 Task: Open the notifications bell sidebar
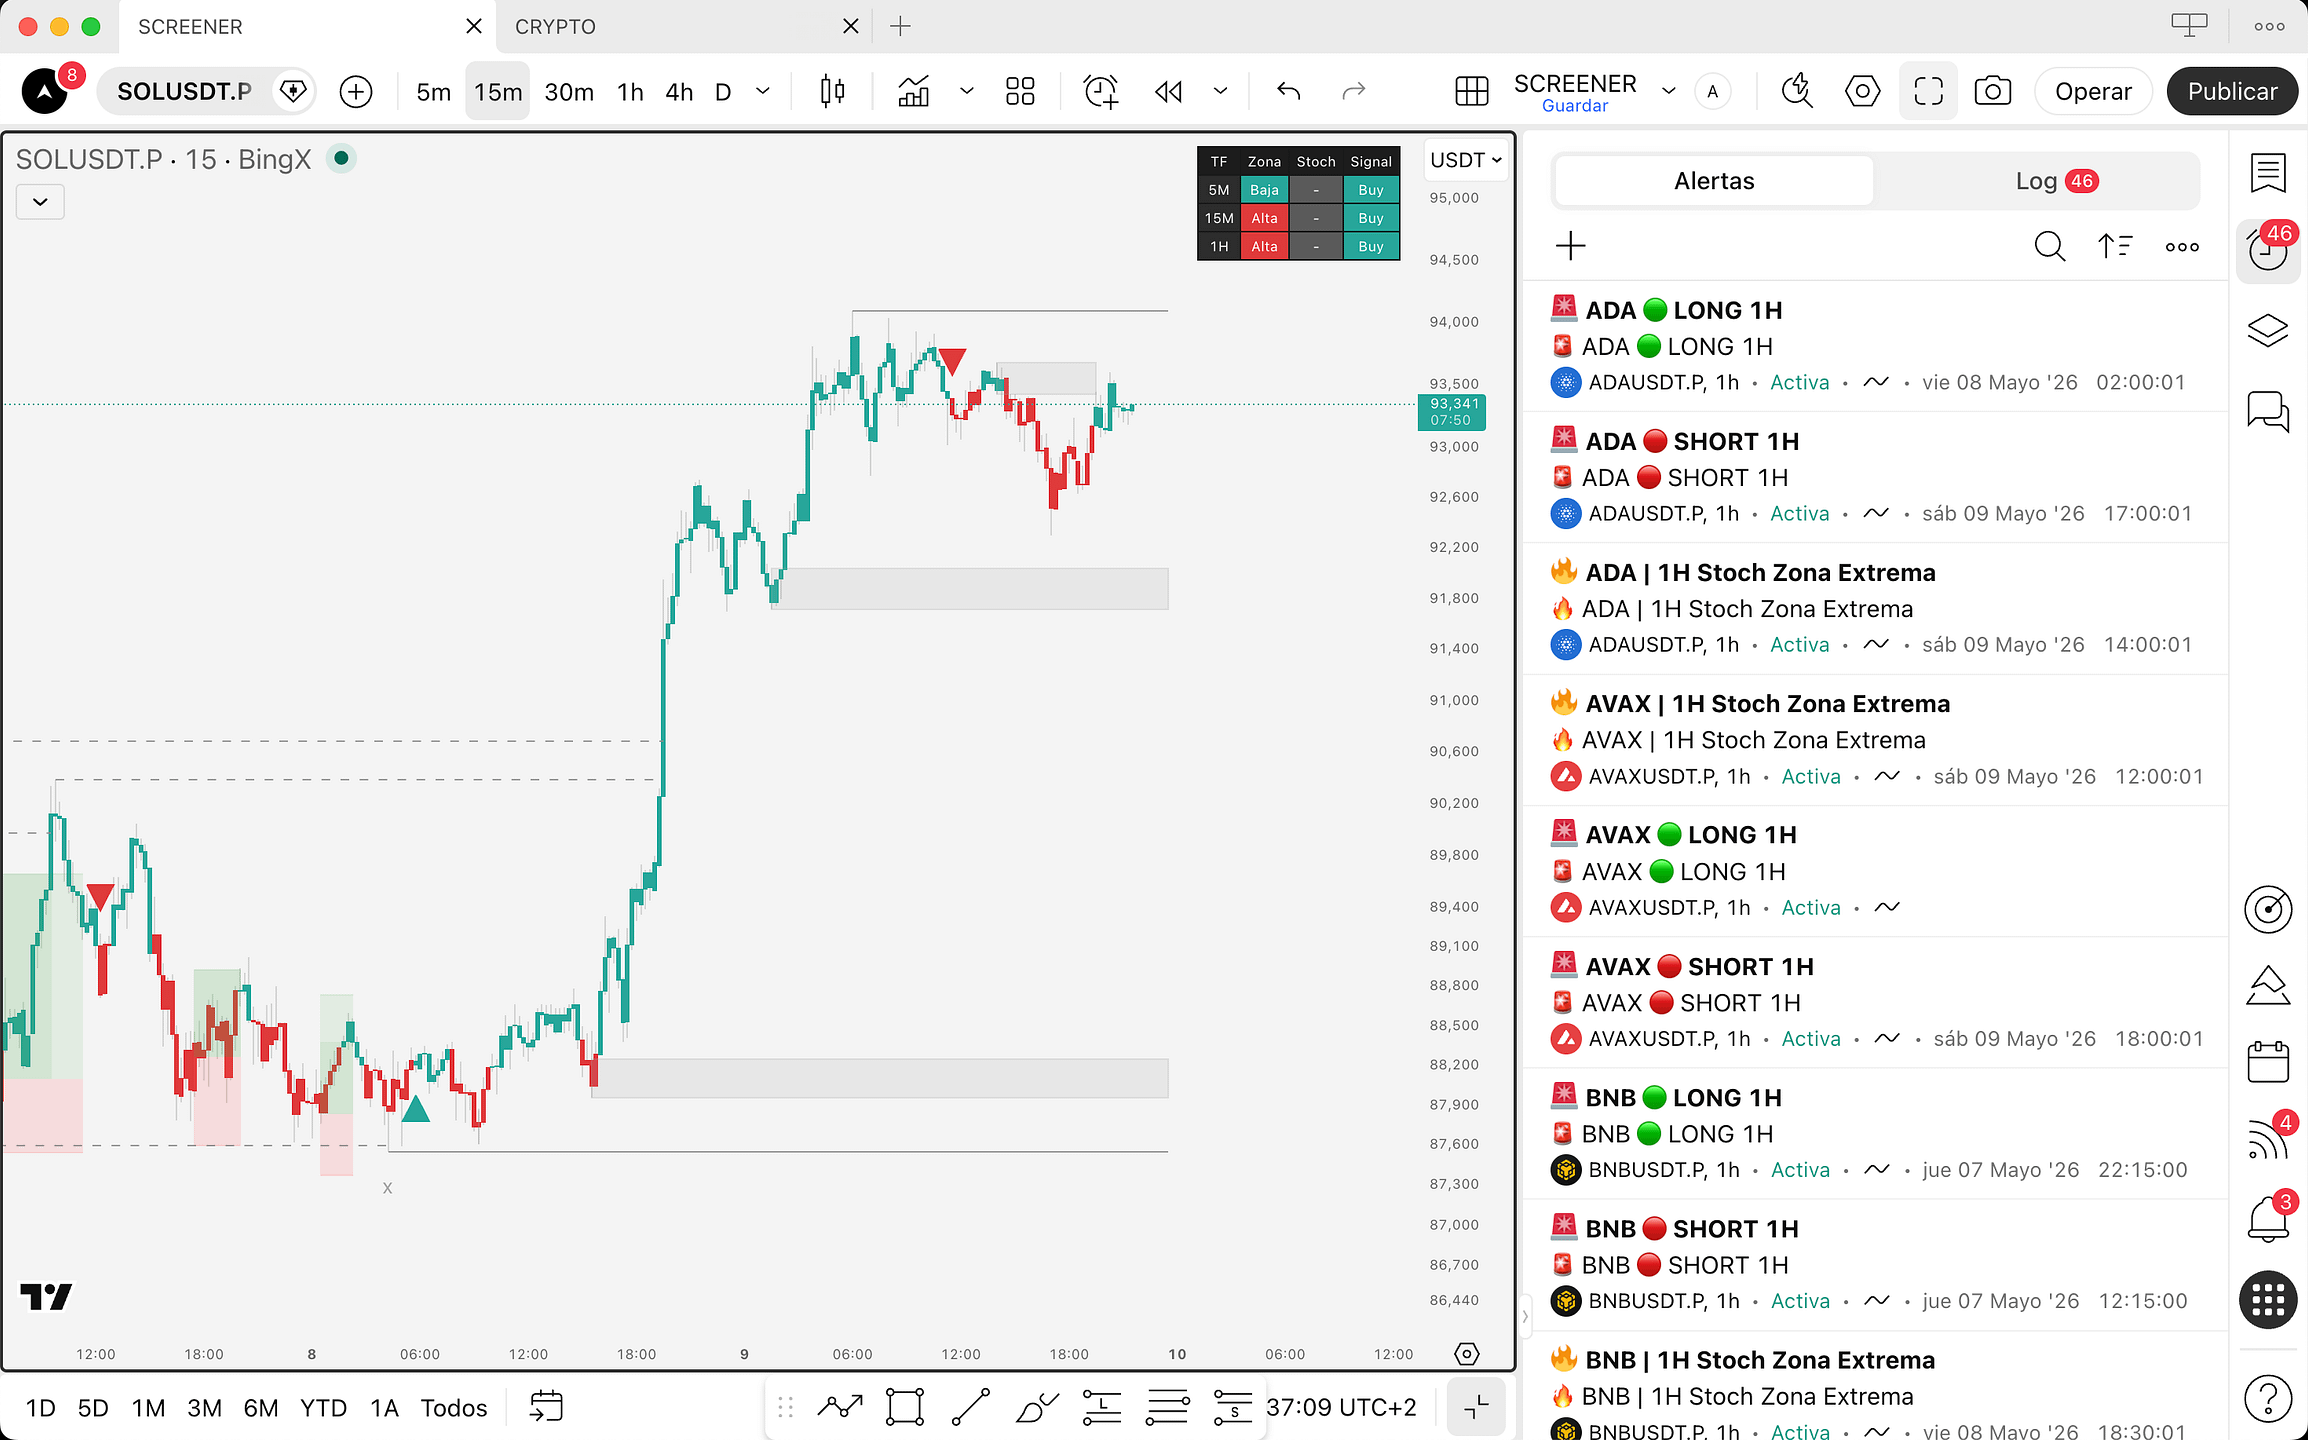[x=2268, y=1219]
